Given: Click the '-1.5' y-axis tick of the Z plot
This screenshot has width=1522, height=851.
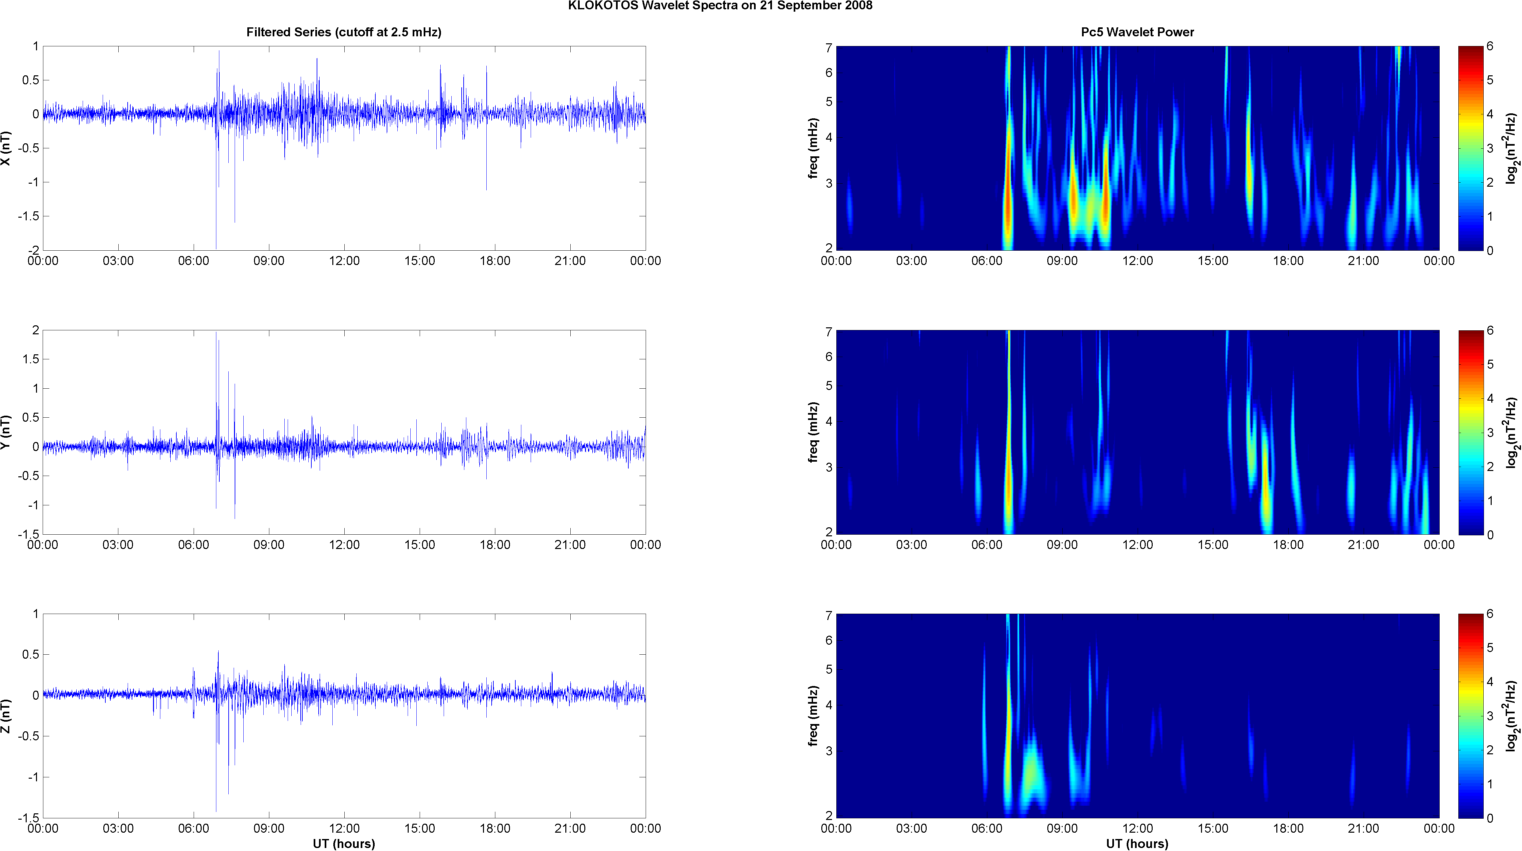Looking at the screenshot, I should coord(29,818).
